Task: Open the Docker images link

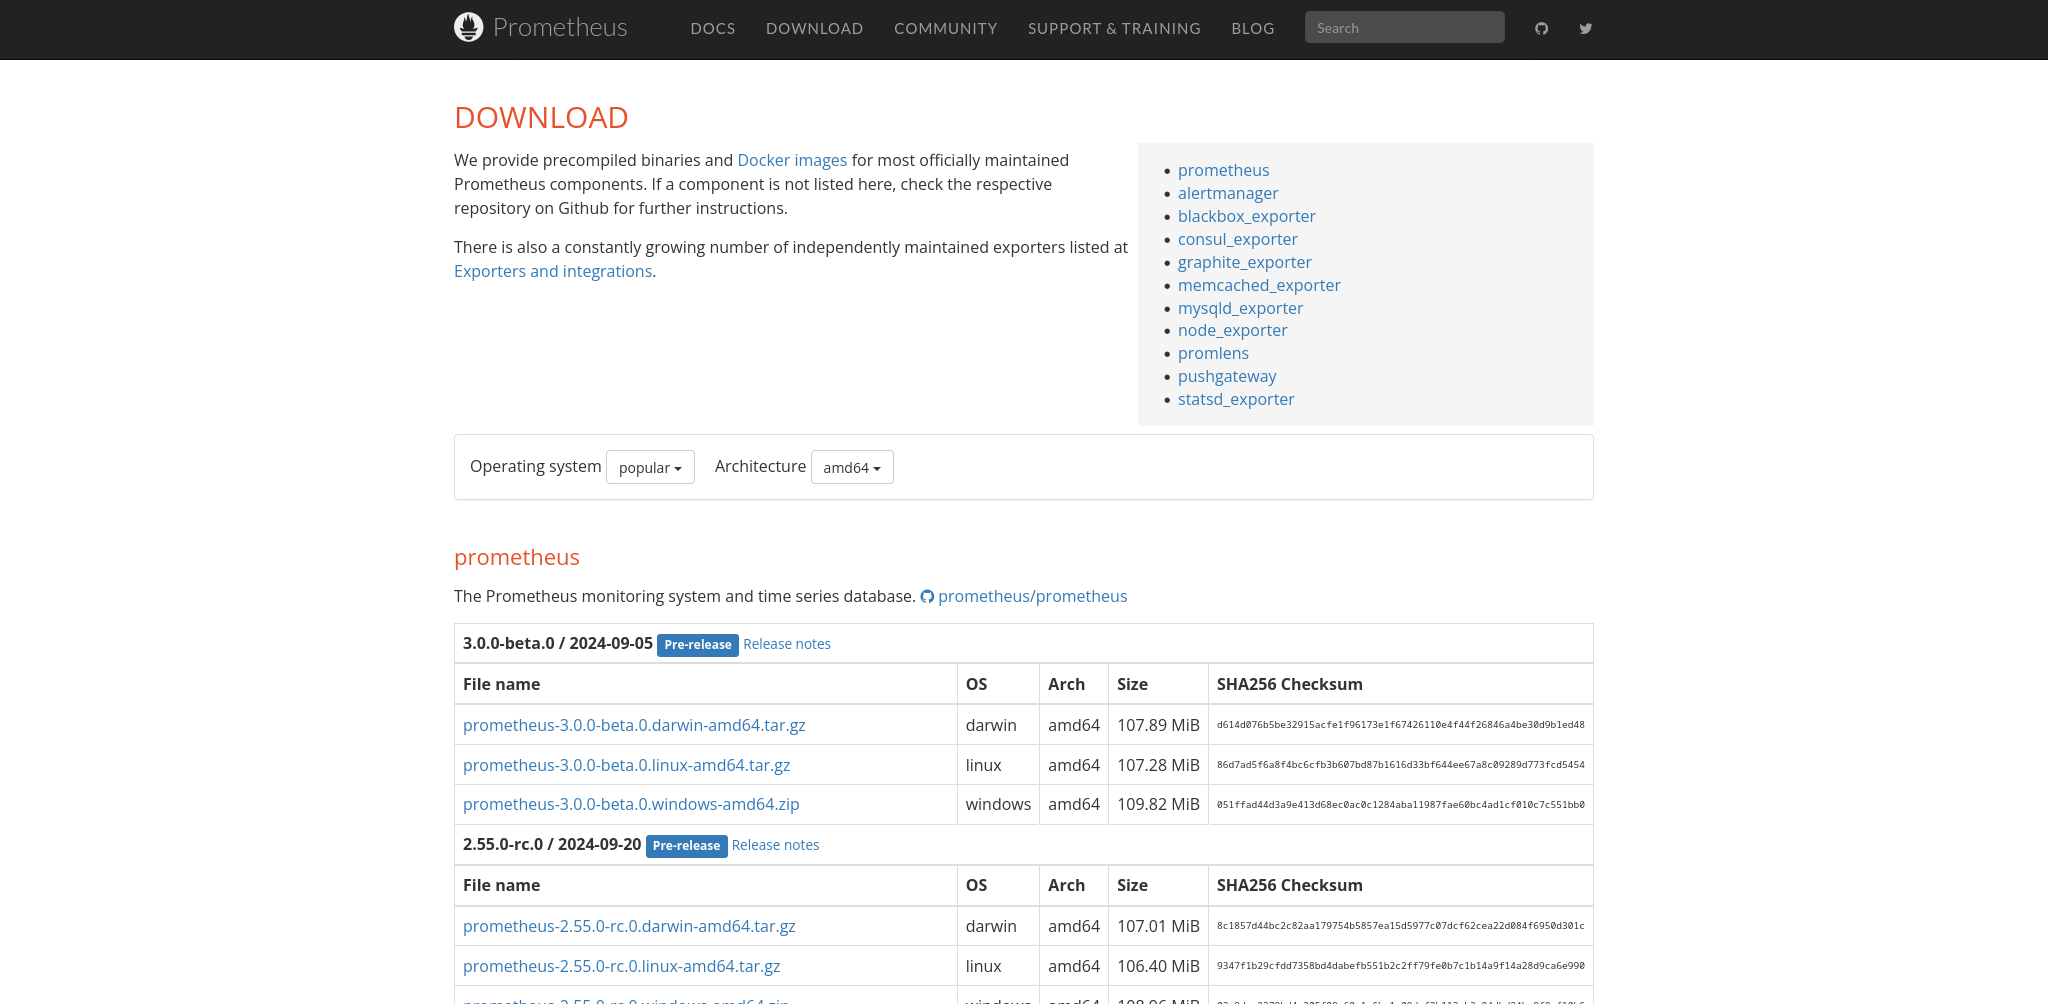Action: coord(791,160)
